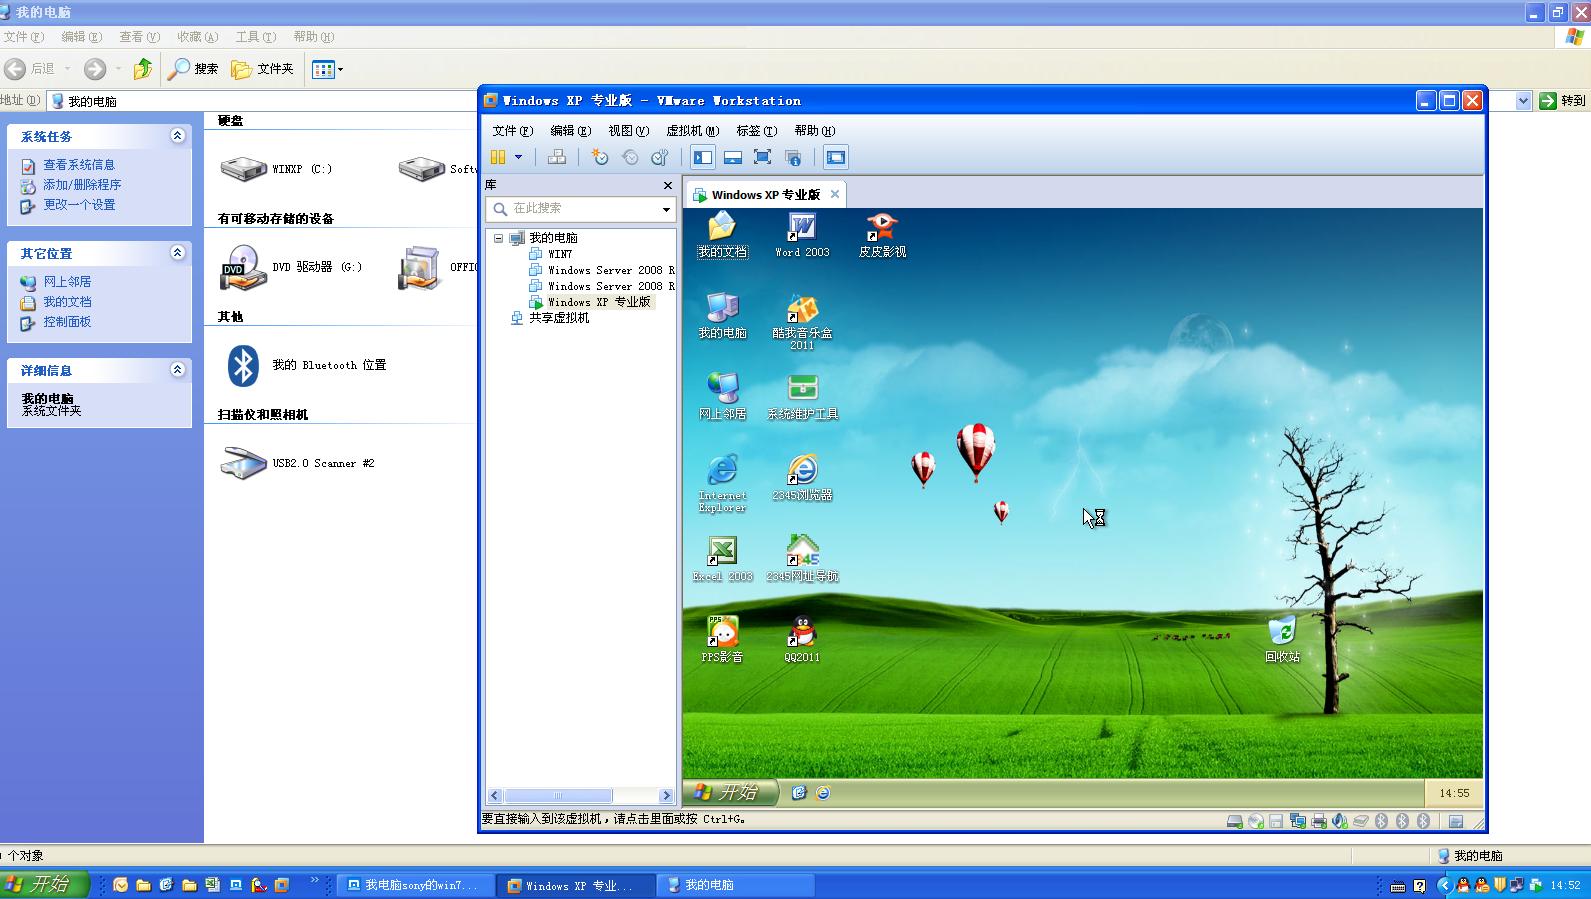Click the Excel 2003 desktop icon
Image resolution: width=1591 pixels, height=899 pixels.
722,560
